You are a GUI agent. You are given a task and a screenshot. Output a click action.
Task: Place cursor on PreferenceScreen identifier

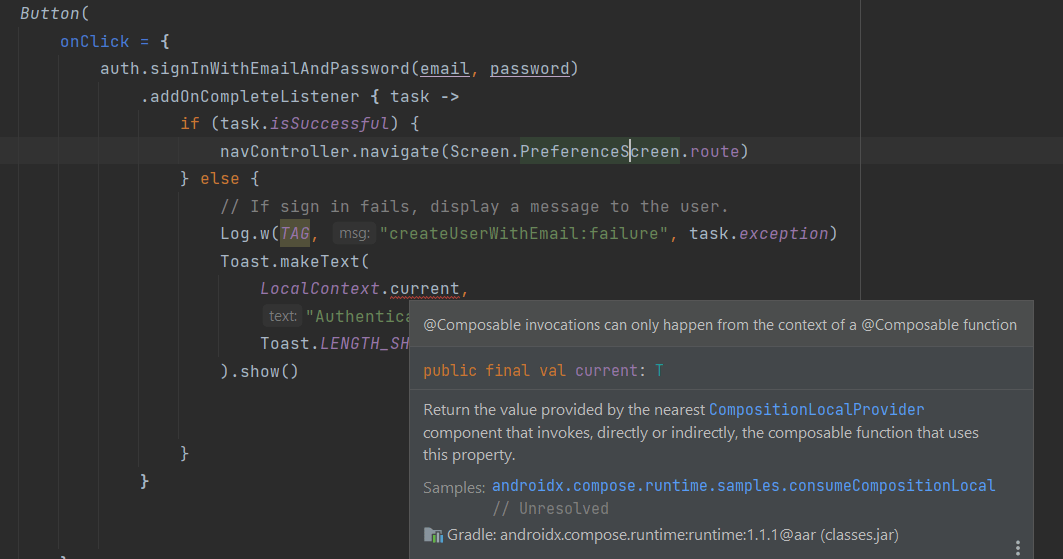tap(599, 151)
